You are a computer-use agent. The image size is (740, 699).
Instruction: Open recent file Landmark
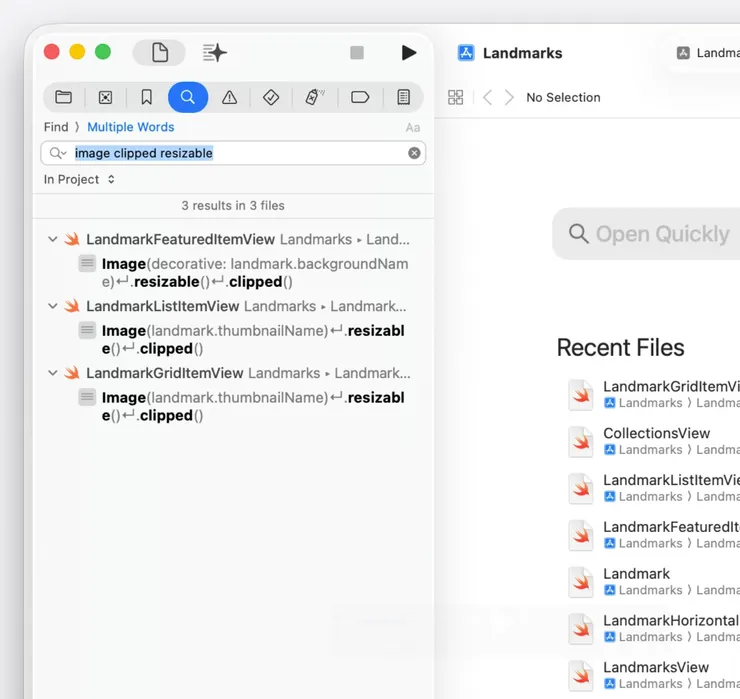(654, 581)
